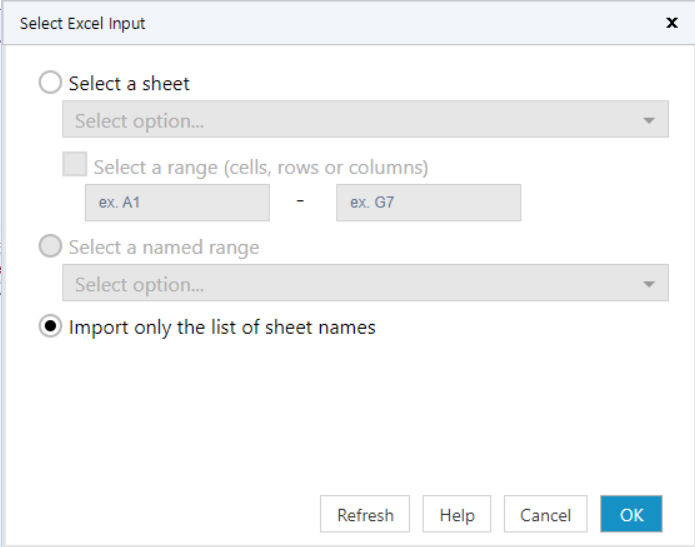Click the "Select a sheet" label text

129,84
